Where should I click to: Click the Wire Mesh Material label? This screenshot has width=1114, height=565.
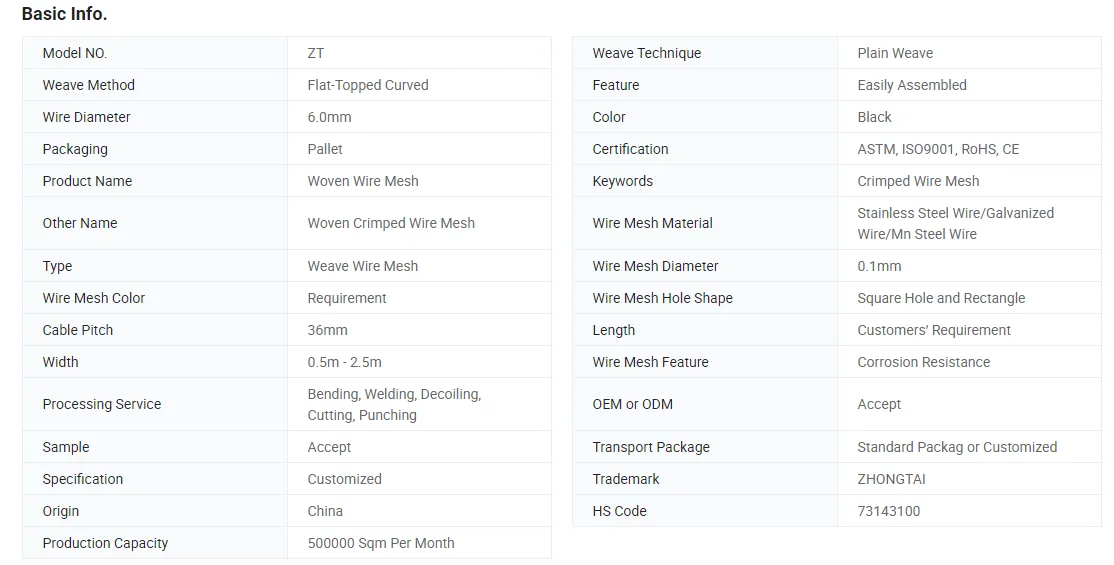653,223
